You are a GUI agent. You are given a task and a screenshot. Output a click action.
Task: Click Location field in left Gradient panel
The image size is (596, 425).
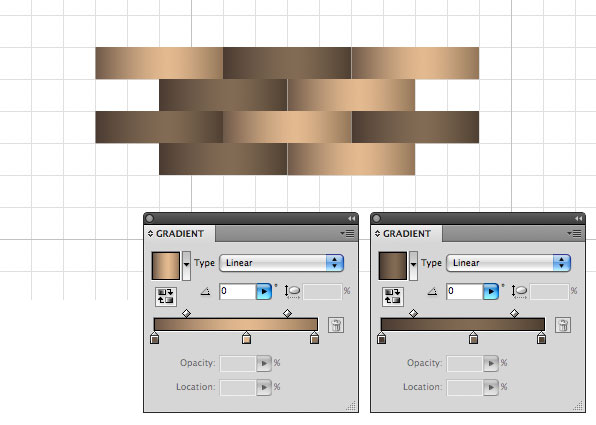238,387
